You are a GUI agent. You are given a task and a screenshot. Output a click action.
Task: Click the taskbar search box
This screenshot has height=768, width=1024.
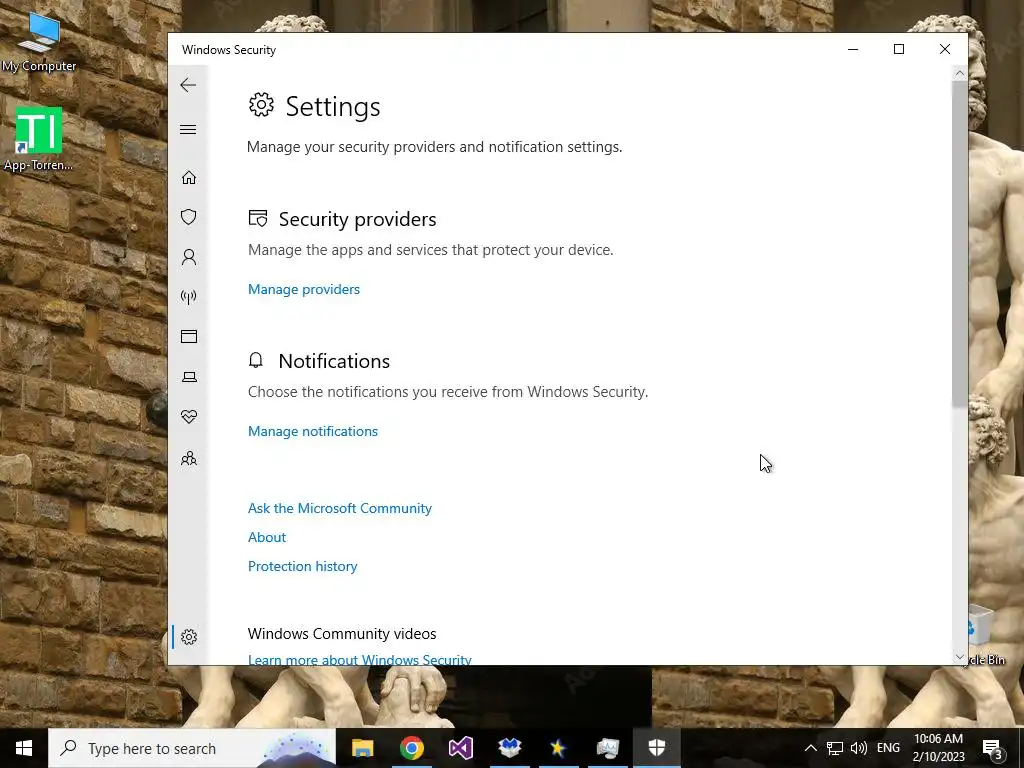pos(192,748)
